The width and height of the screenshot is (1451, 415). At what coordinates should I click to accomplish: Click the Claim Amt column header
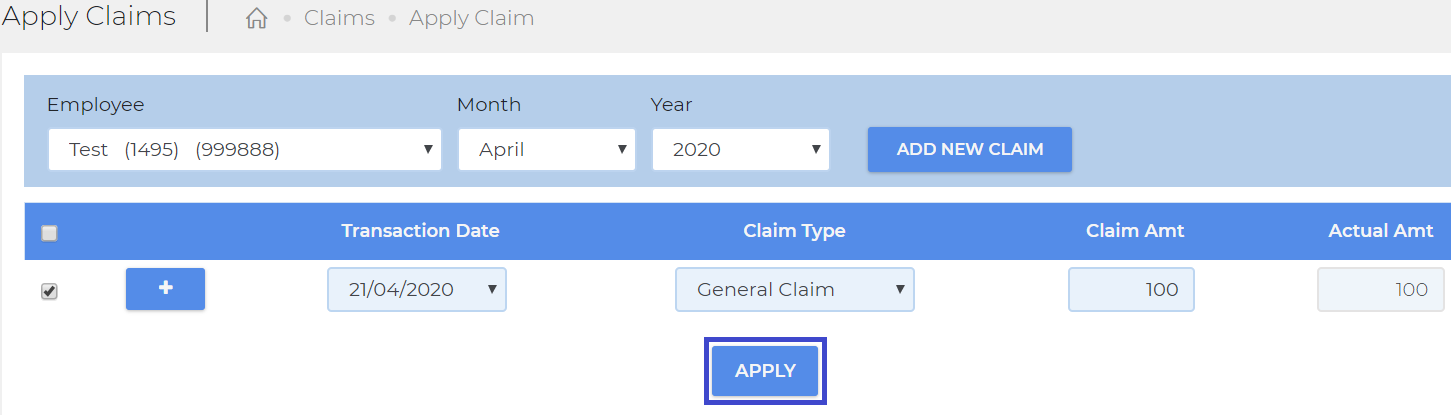pyautogui.click(x=1135, y=231)
